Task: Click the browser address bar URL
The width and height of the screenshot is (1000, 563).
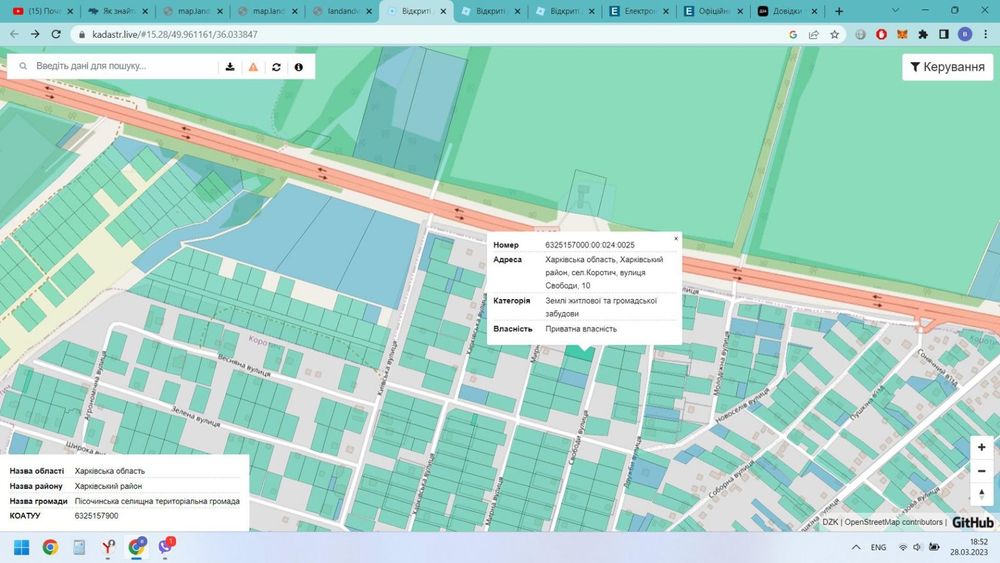Action: 175,34
